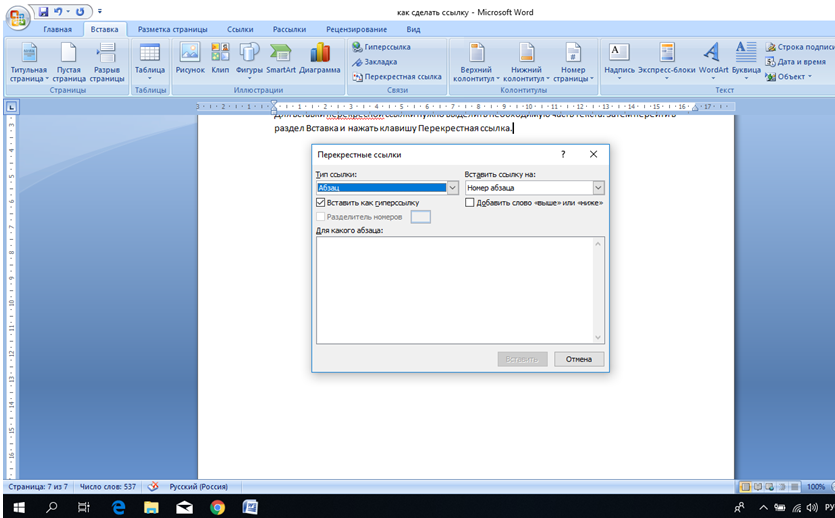Open the Рассылки tab
This screenshot has height=518, width=835.
tap(289, 29)
